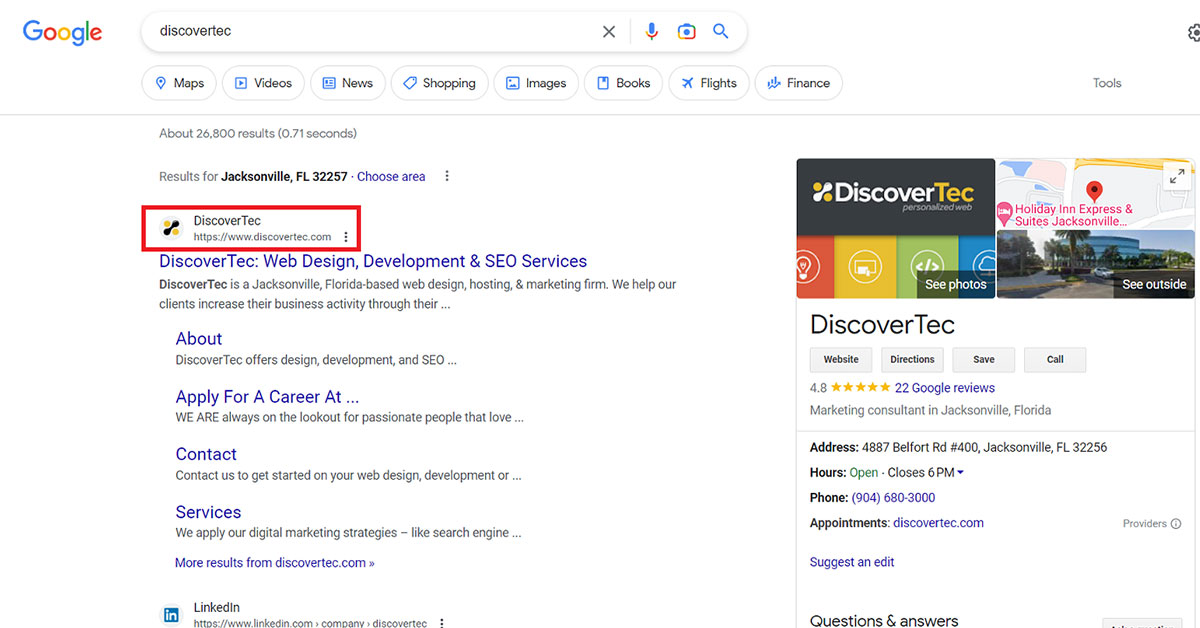
Task: Expand the business hours dropdown arrow
Action: tap(961, 473)
